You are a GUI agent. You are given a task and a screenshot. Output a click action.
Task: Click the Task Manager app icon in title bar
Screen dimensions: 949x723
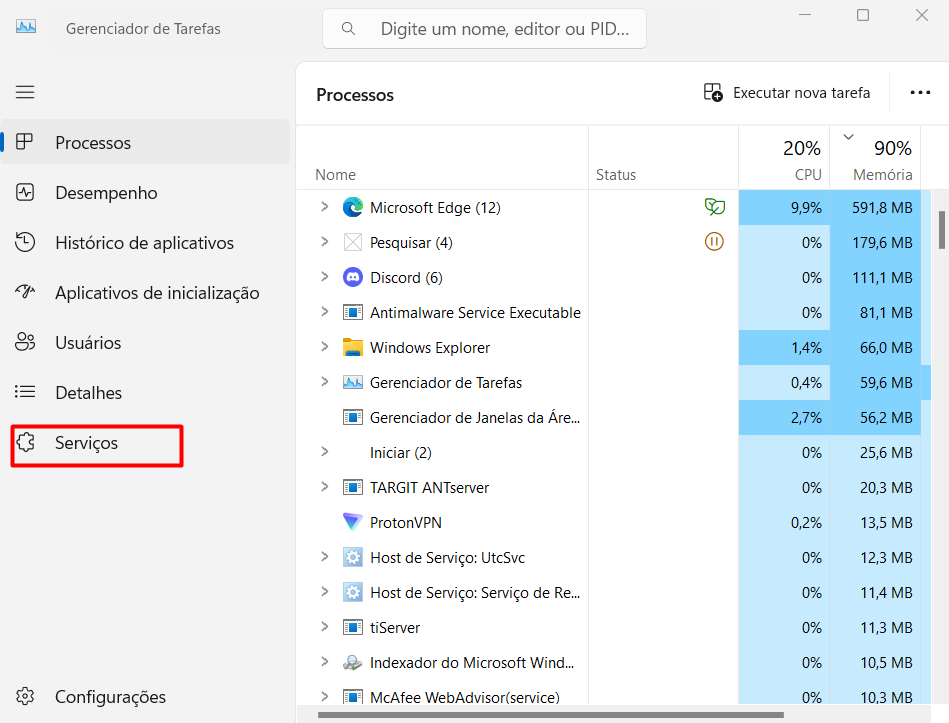click(x=25, y=28)
